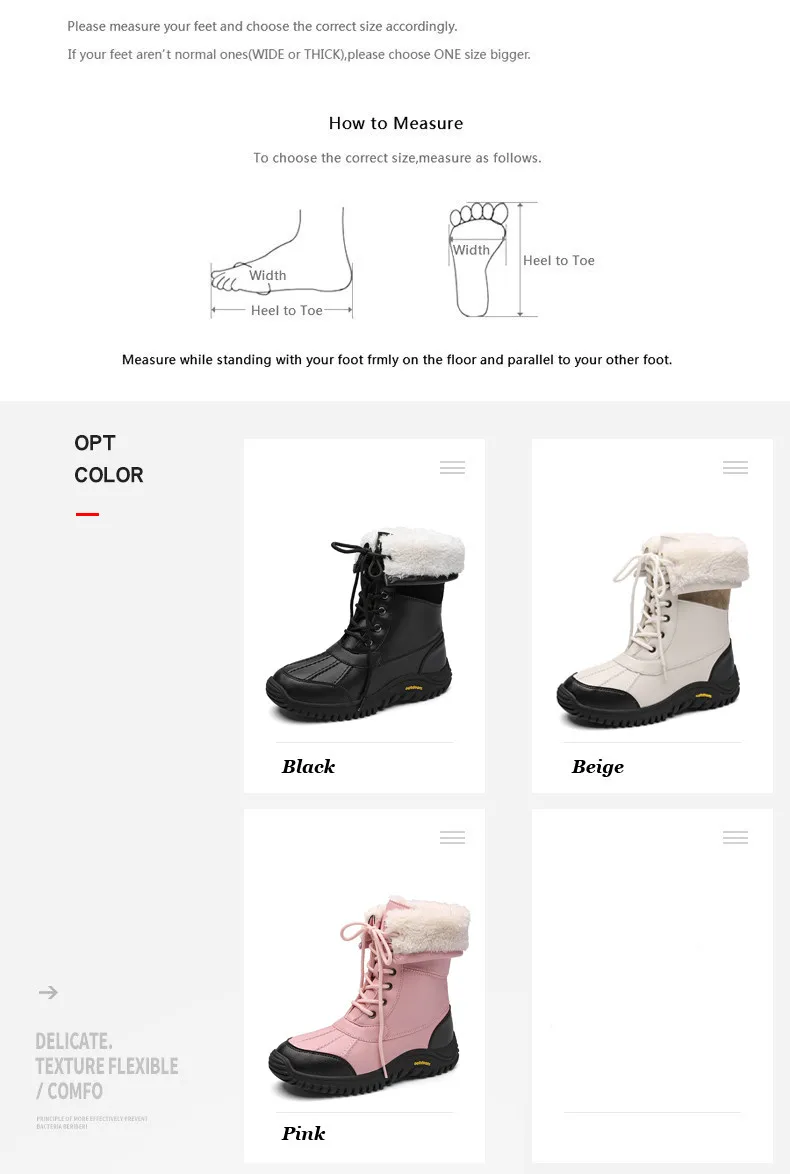Choose the Pink color label
This screenshot has height=1174, width=790.
click(303, 1134)
